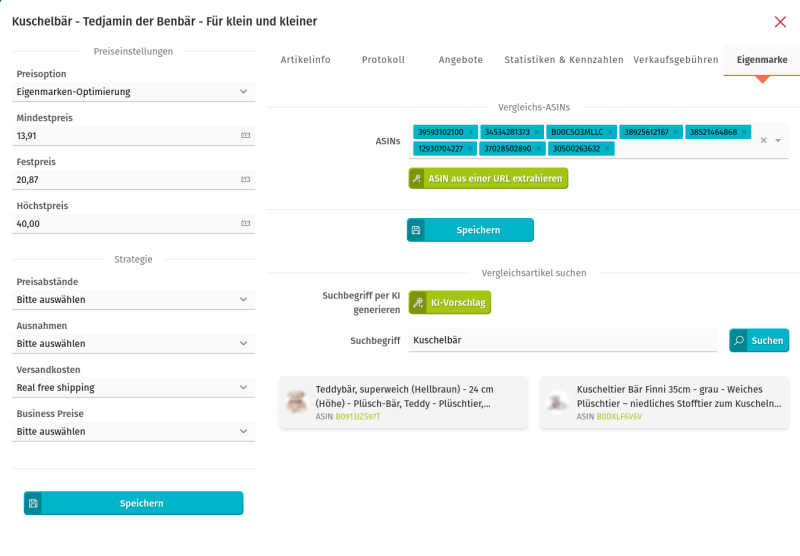The width and height of the screenshot is (800, 556).
Task: Save price settings with bottom-left Speichern
Action: pos(134,503)
